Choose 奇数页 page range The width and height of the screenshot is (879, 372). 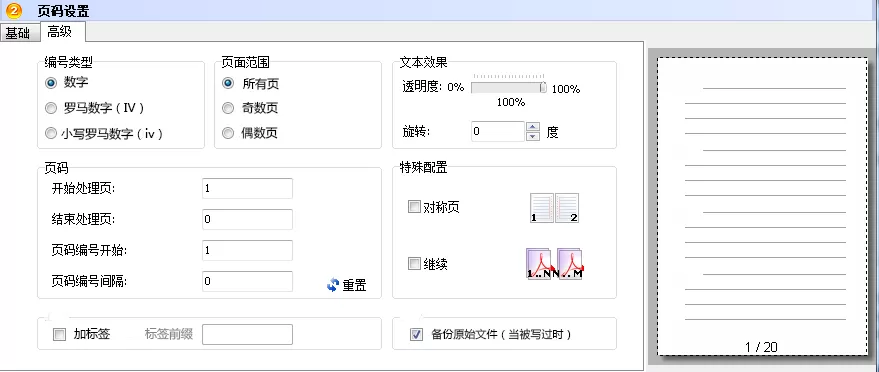[x=228, y=108]
